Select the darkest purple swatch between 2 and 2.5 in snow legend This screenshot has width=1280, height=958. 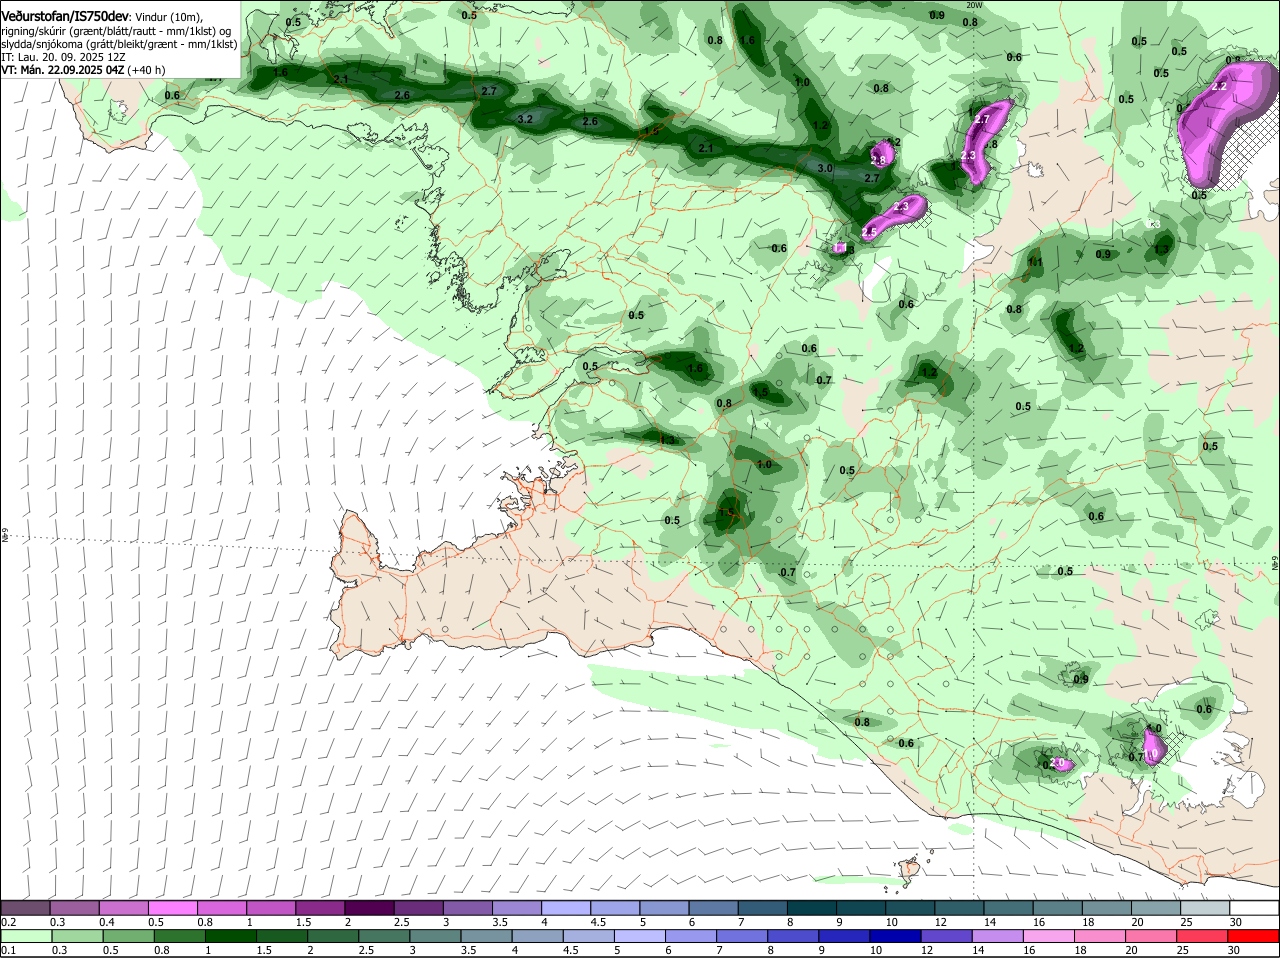coord(372,907)
